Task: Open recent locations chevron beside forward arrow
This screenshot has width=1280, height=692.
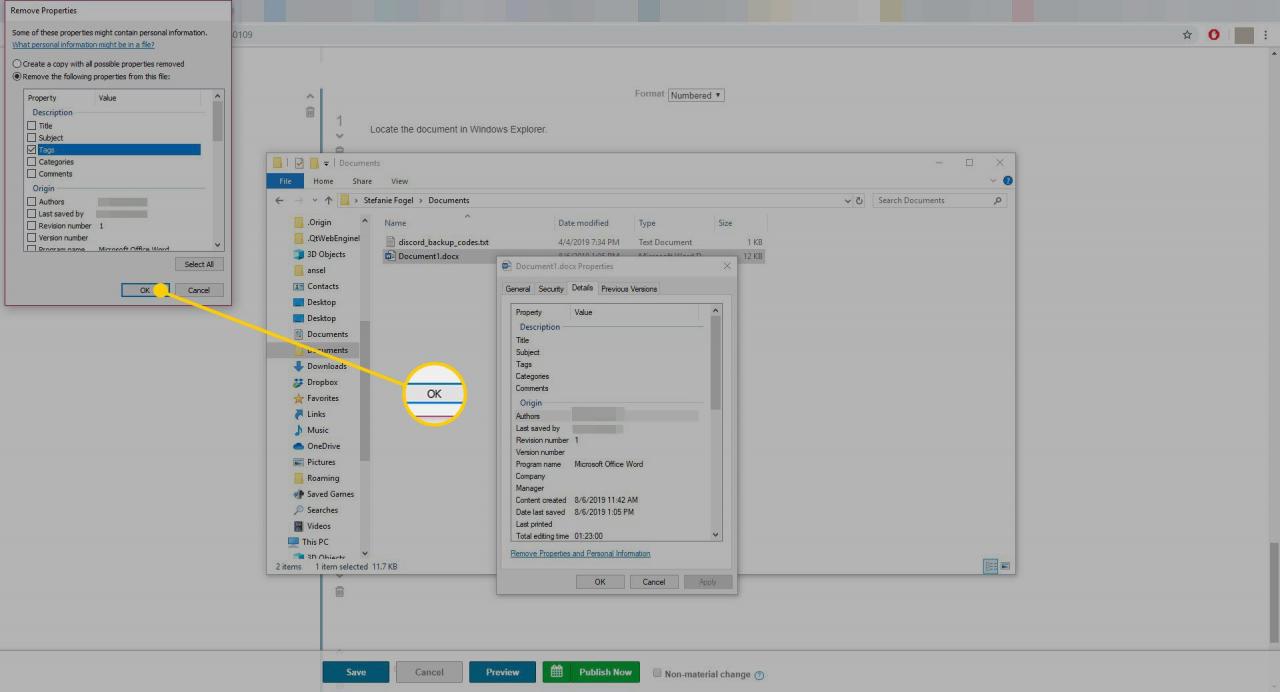Action: point(315,200)
